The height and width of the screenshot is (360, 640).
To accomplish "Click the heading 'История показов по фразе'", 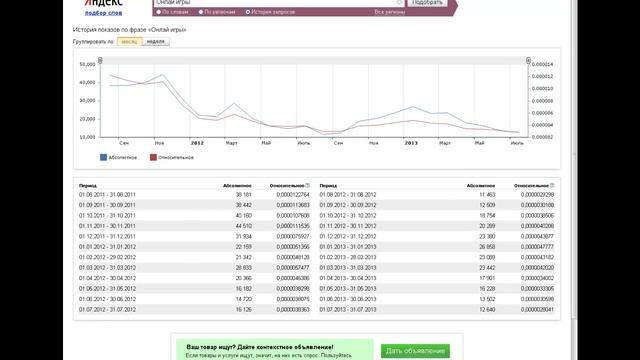I will (129, 30).
